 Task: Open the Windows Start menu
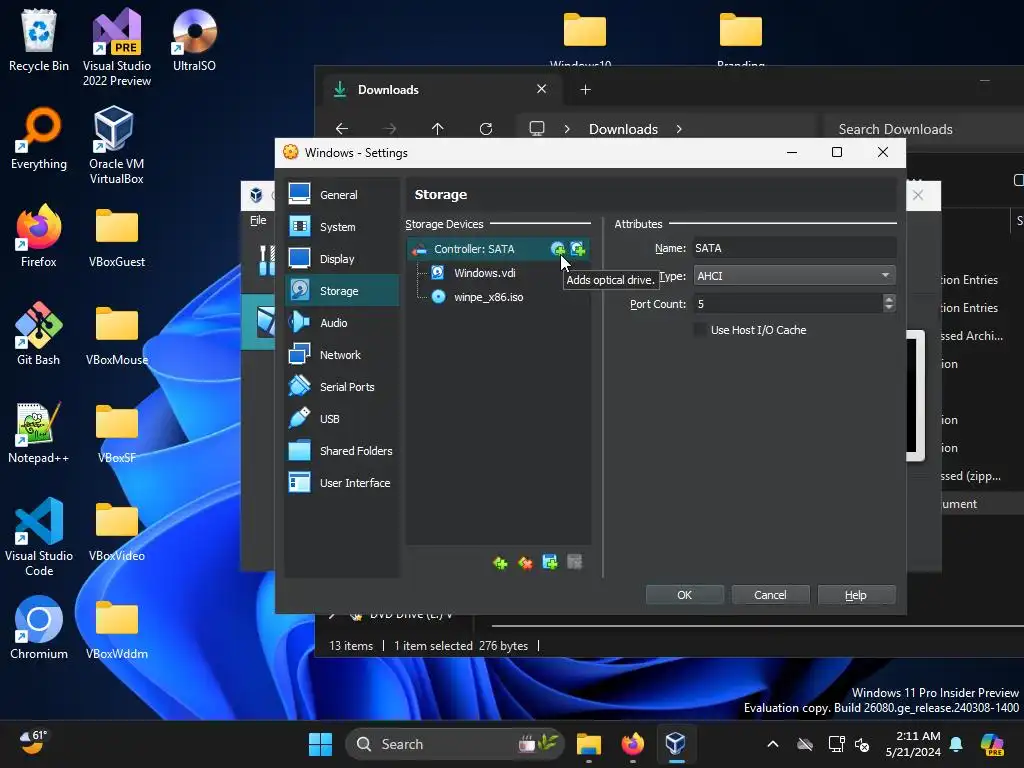point(320,744)
